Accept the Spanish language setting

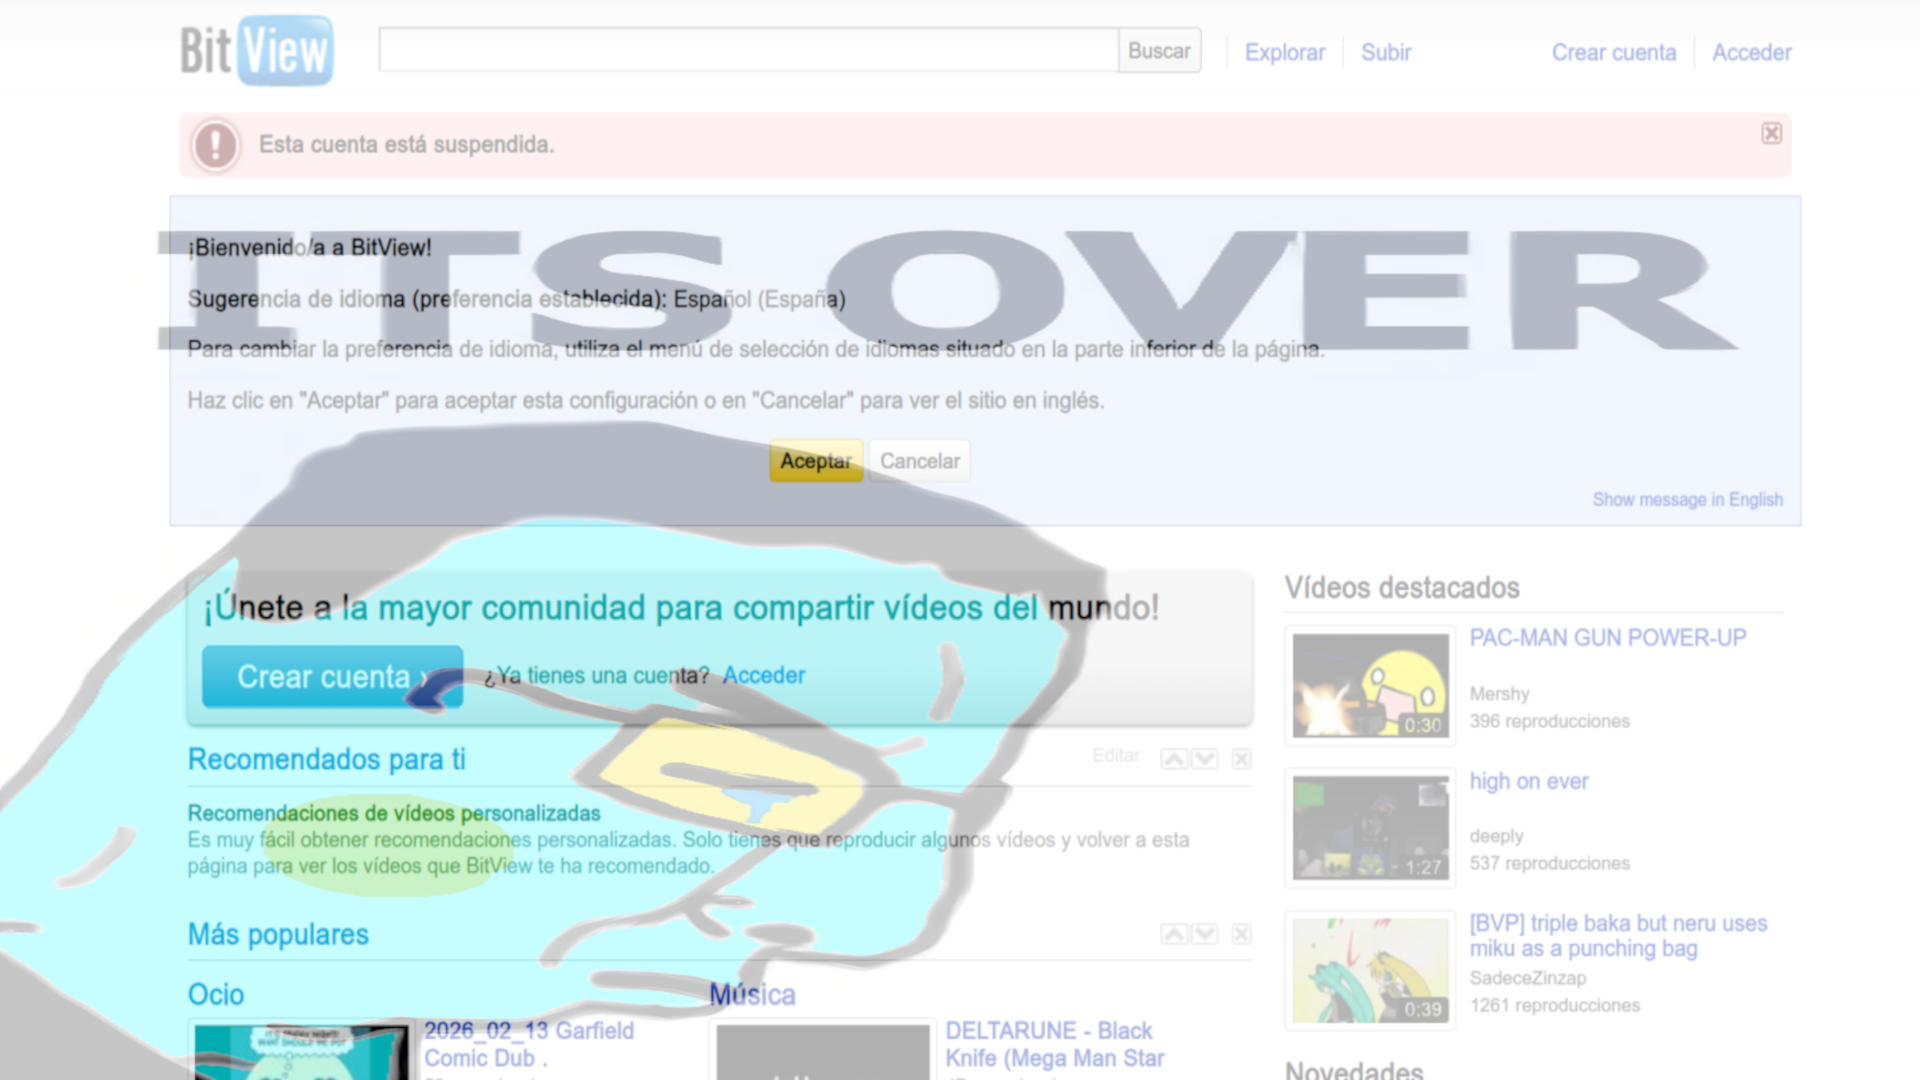[x=815, y=461]
